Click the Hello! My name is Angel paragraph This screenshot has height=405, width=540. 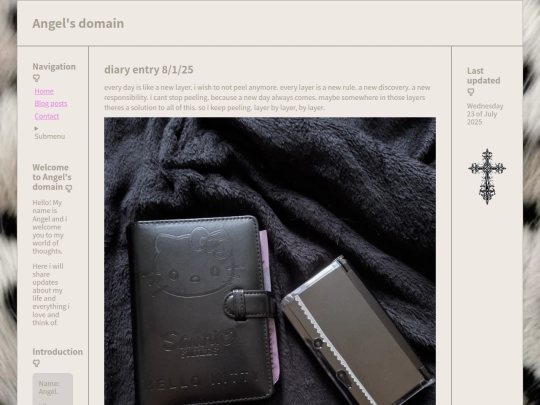coord(50,227)
